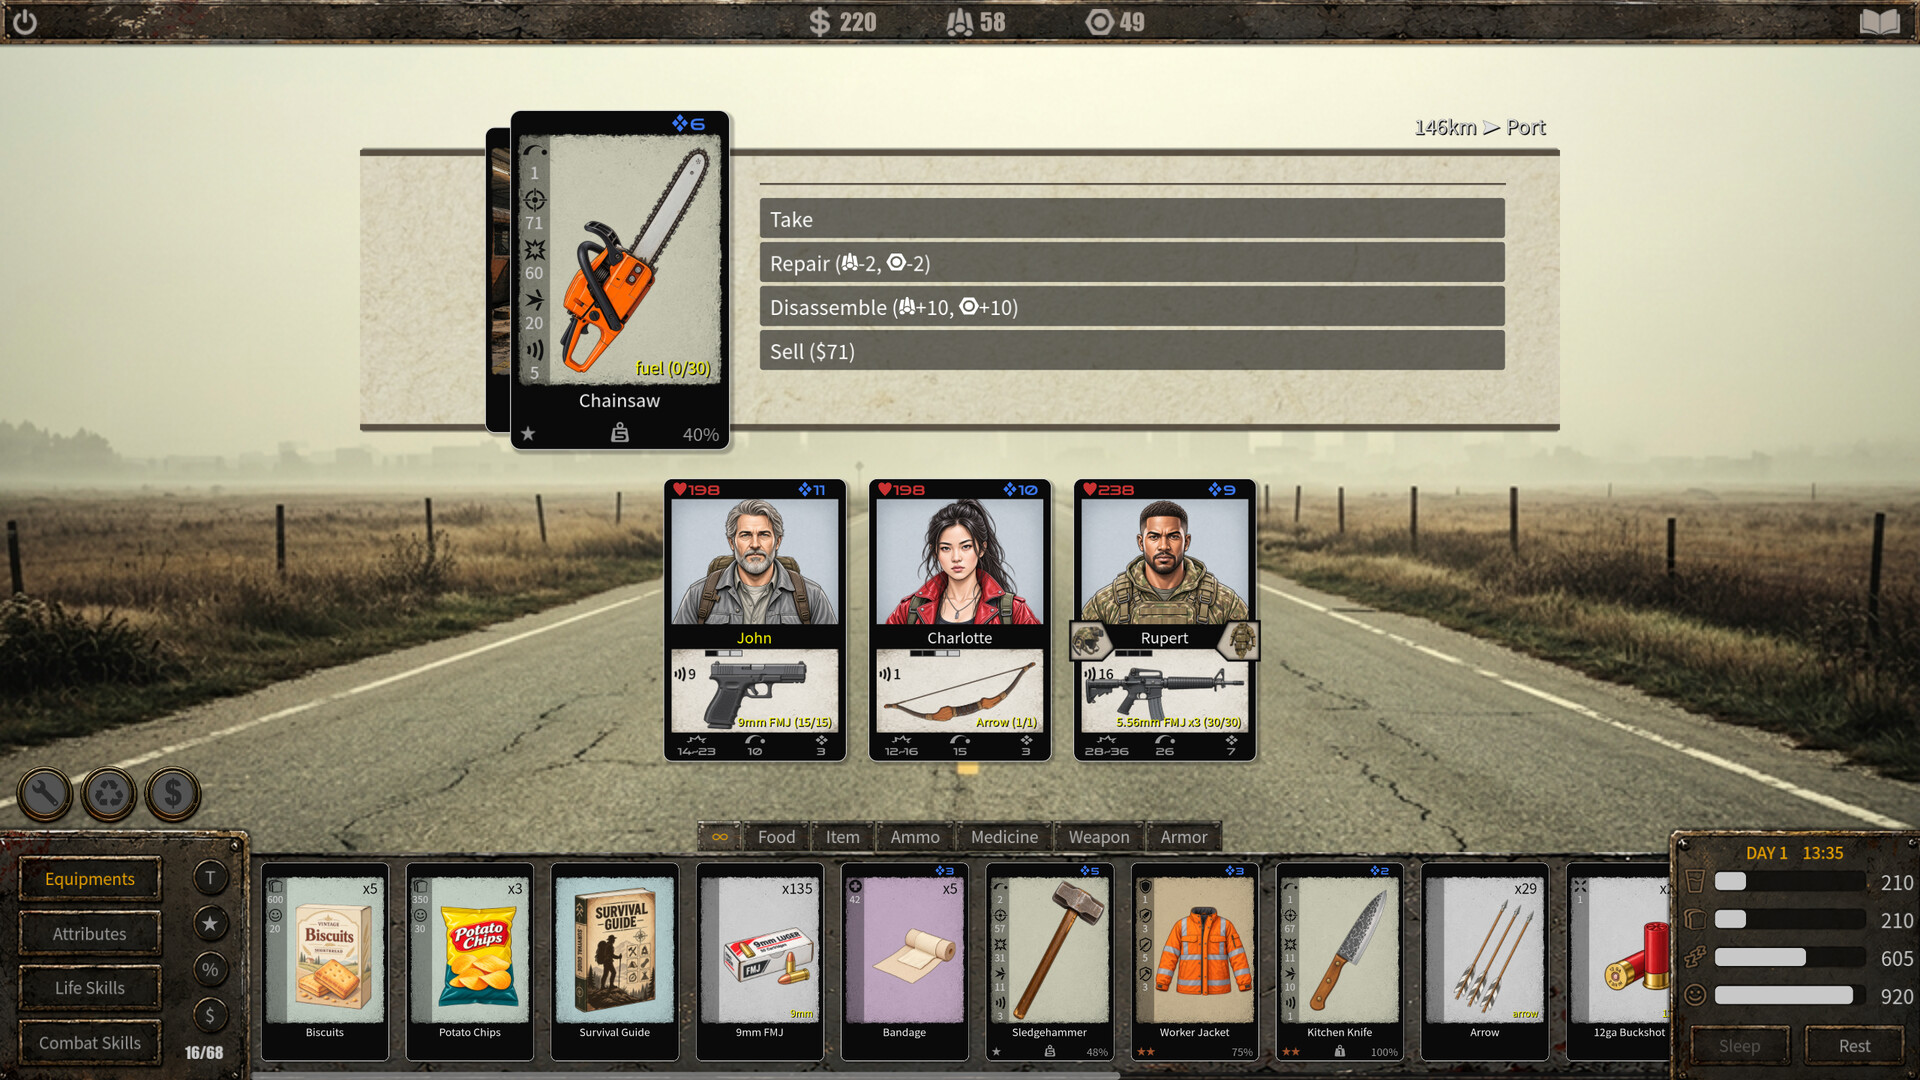Viewport: 1920px width, 1080px height.
Task: Toggle the T filter round button
Action: point(210,878)
